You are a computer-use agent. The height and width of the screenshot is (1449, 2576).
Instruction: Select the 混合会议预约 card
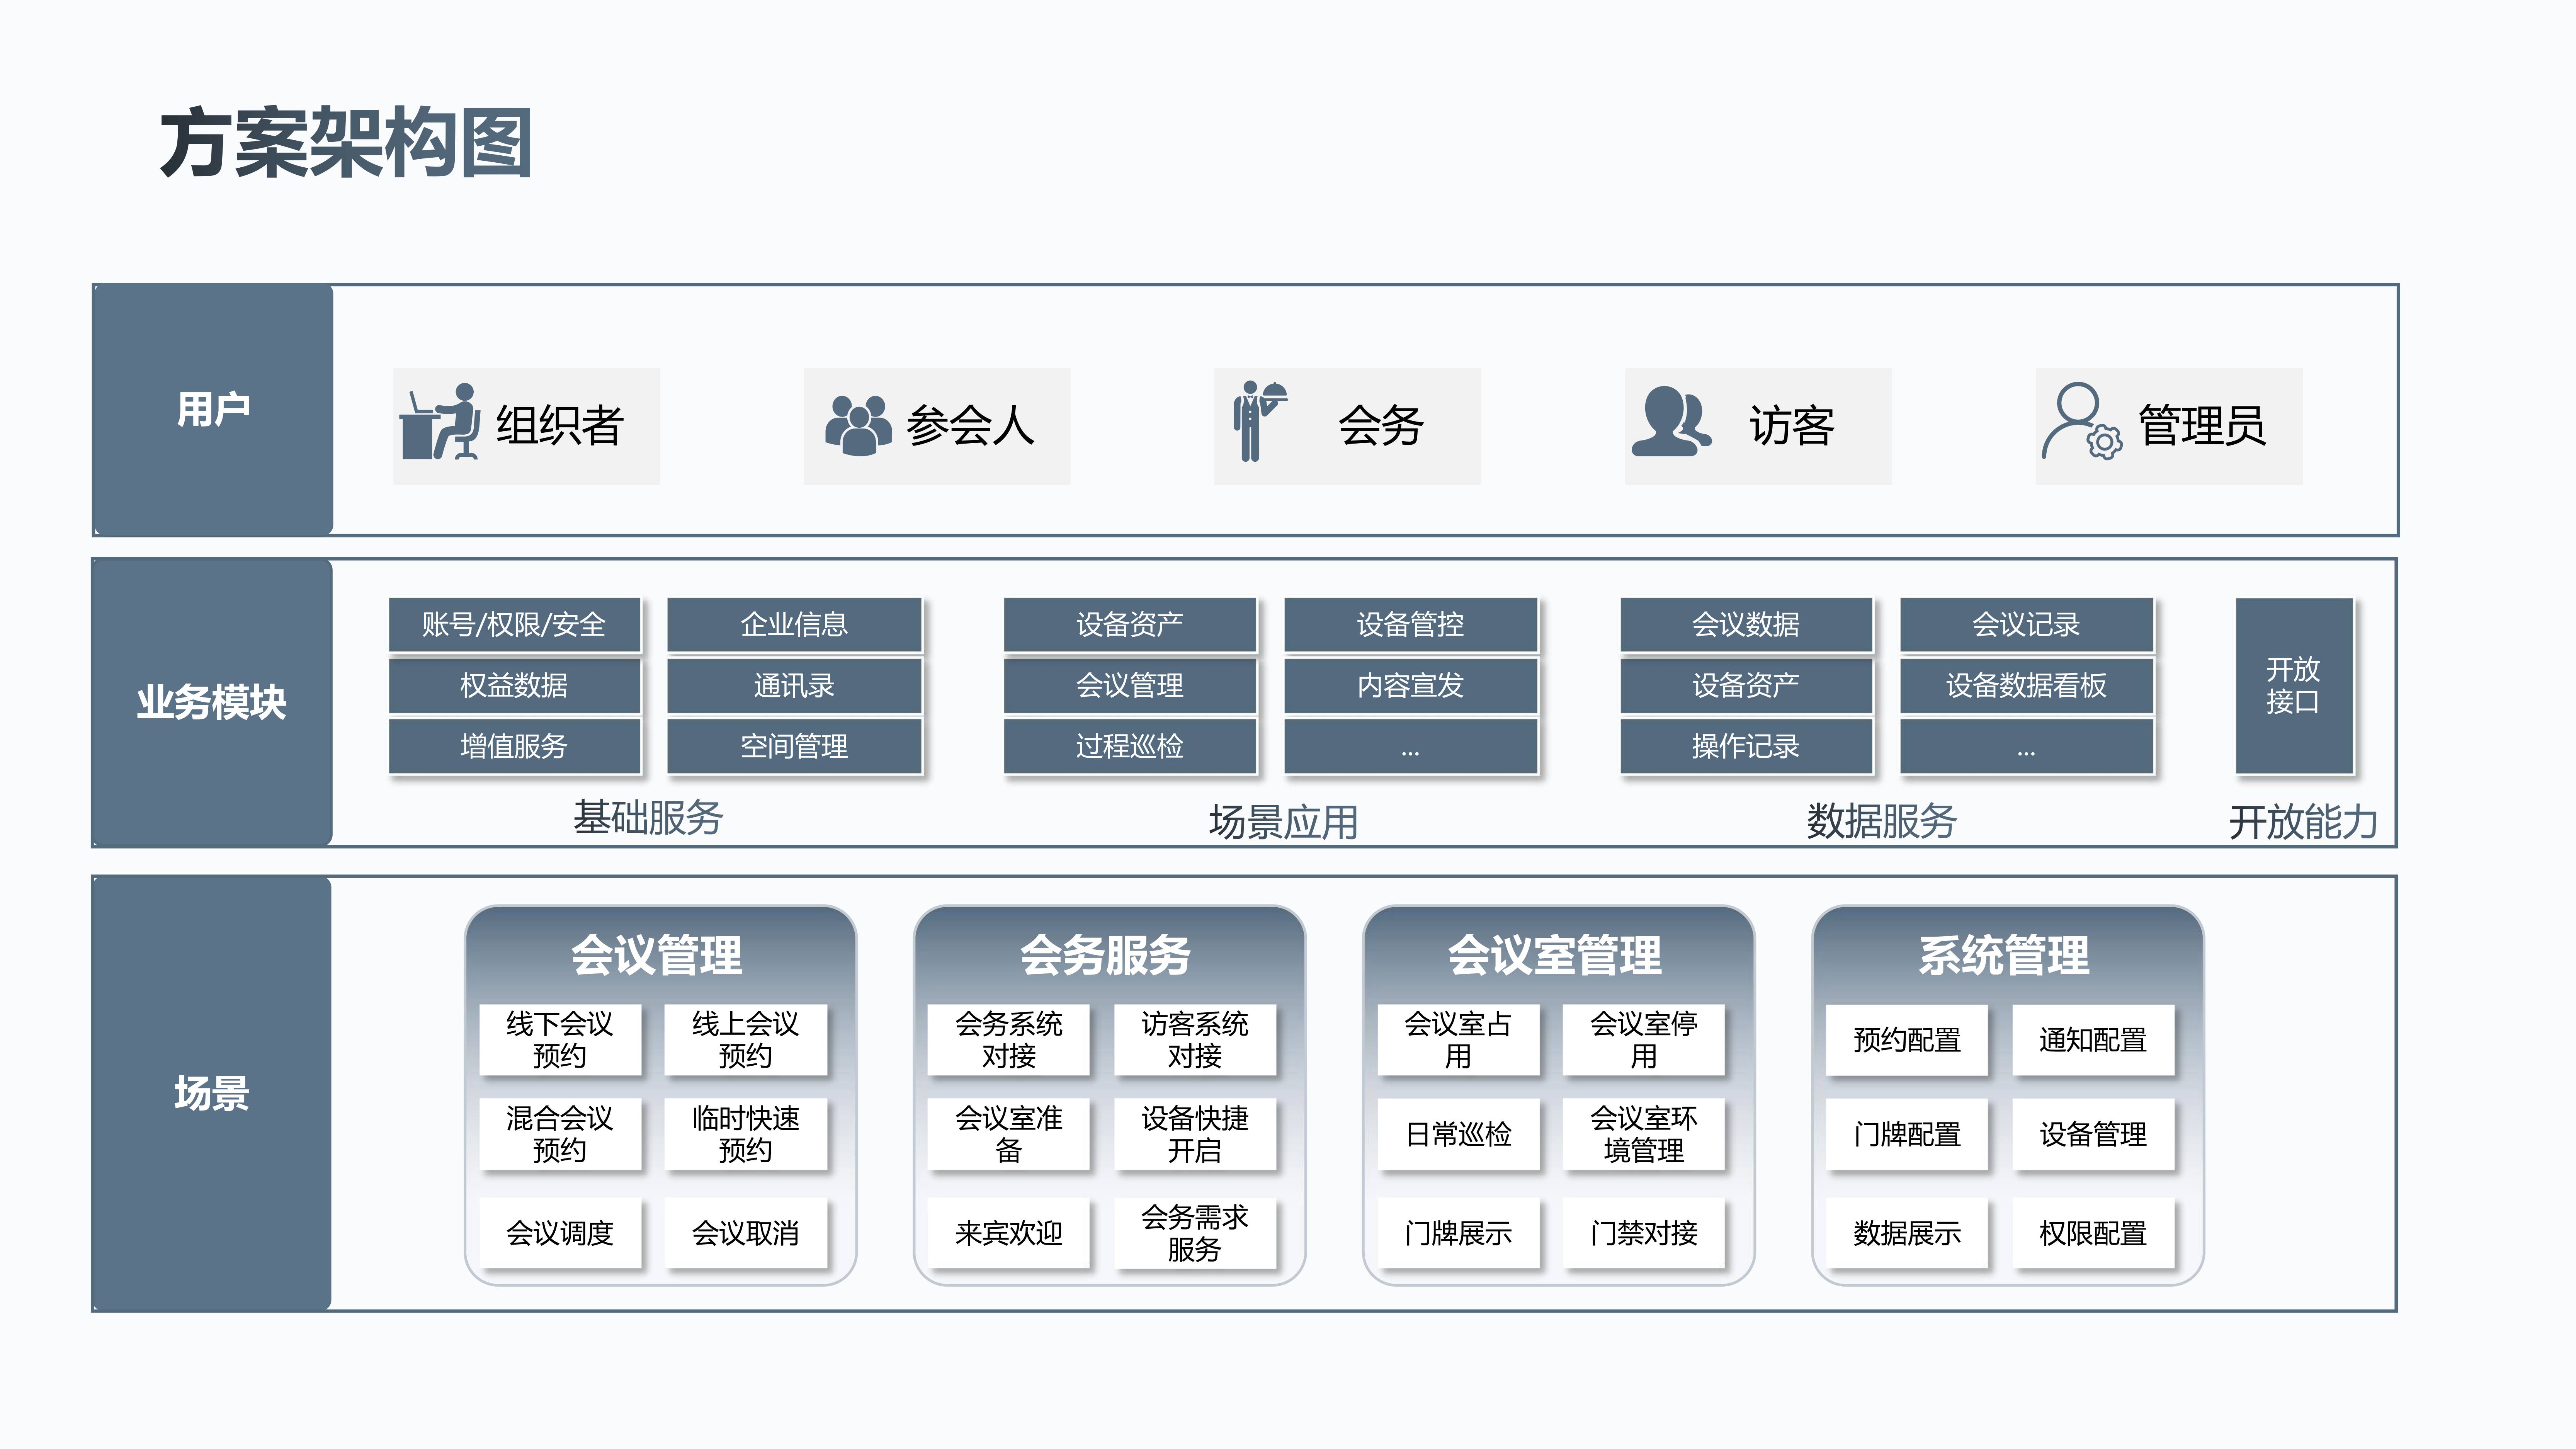click(560, 1134)
